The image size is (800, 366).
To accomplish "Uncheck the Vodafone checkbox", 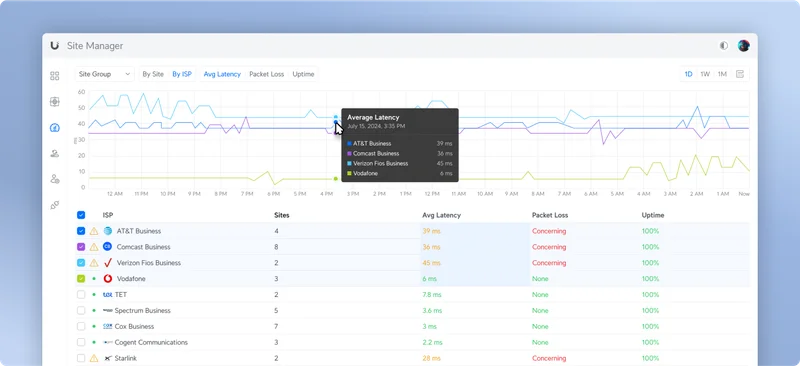I will pos(81,279).
